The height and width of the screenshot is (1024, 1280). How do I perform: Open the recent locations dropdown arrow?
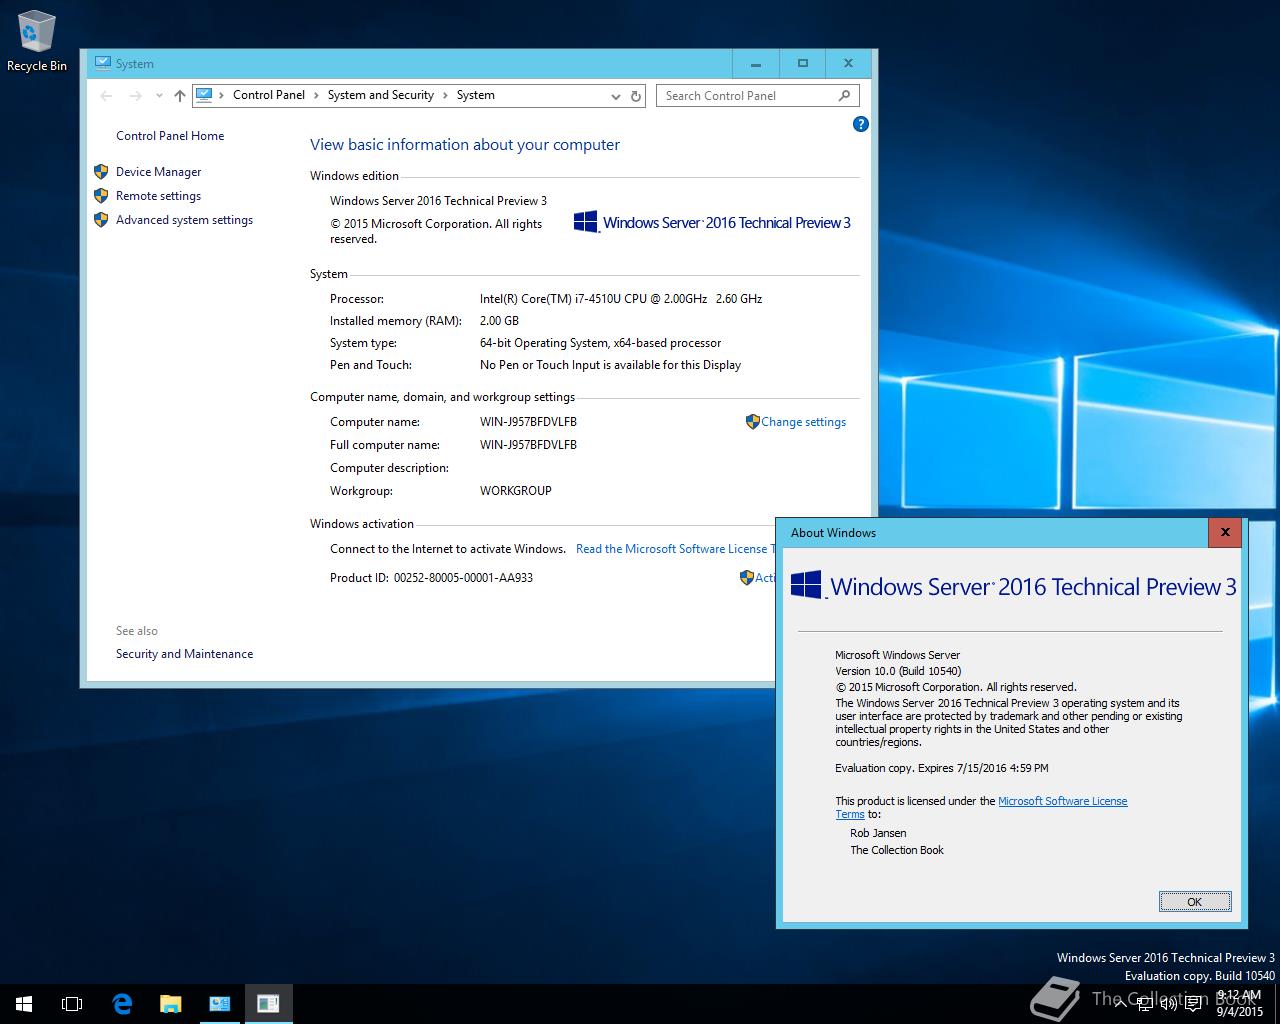point(159,96)
